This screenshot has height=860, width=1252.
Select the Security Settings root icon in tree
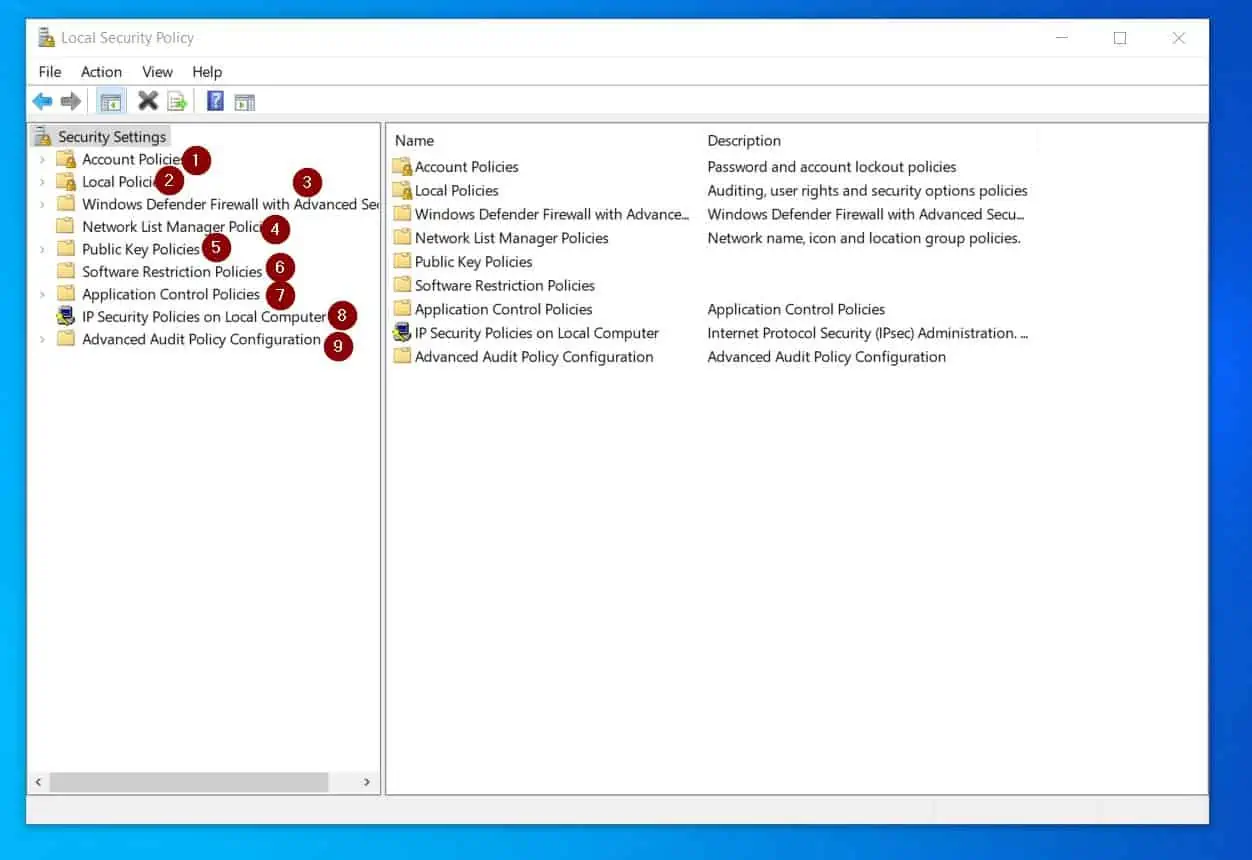coord(43,137)
